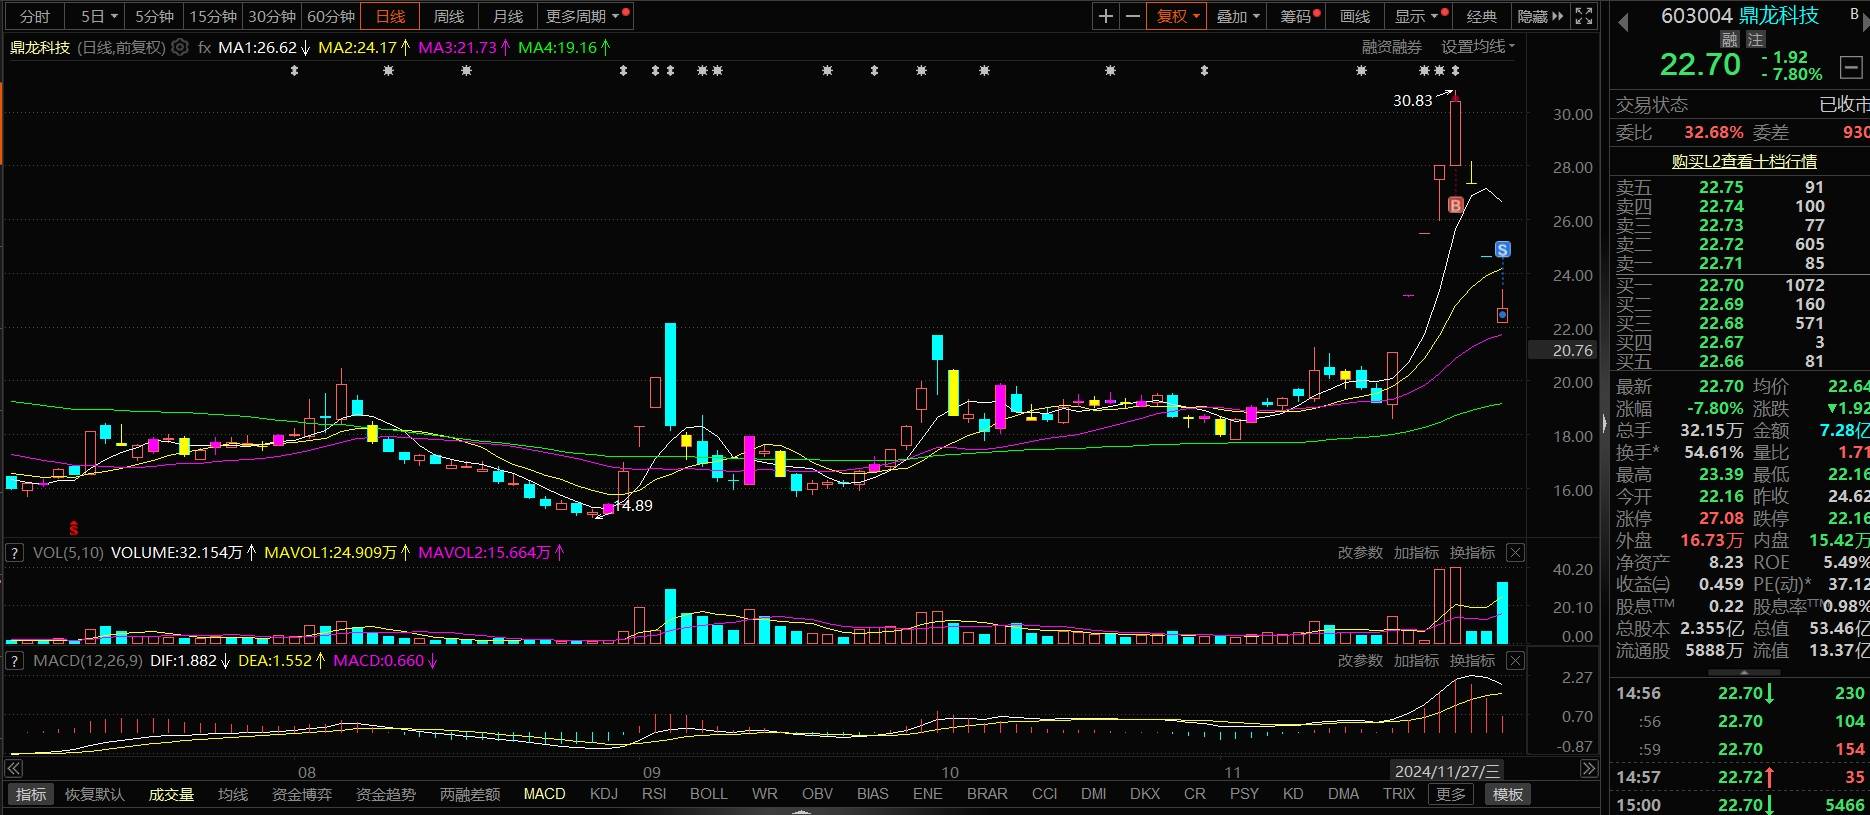Toggle 经典 classic layout
Screen dimensions: 1870x815
coord(1481,16)
